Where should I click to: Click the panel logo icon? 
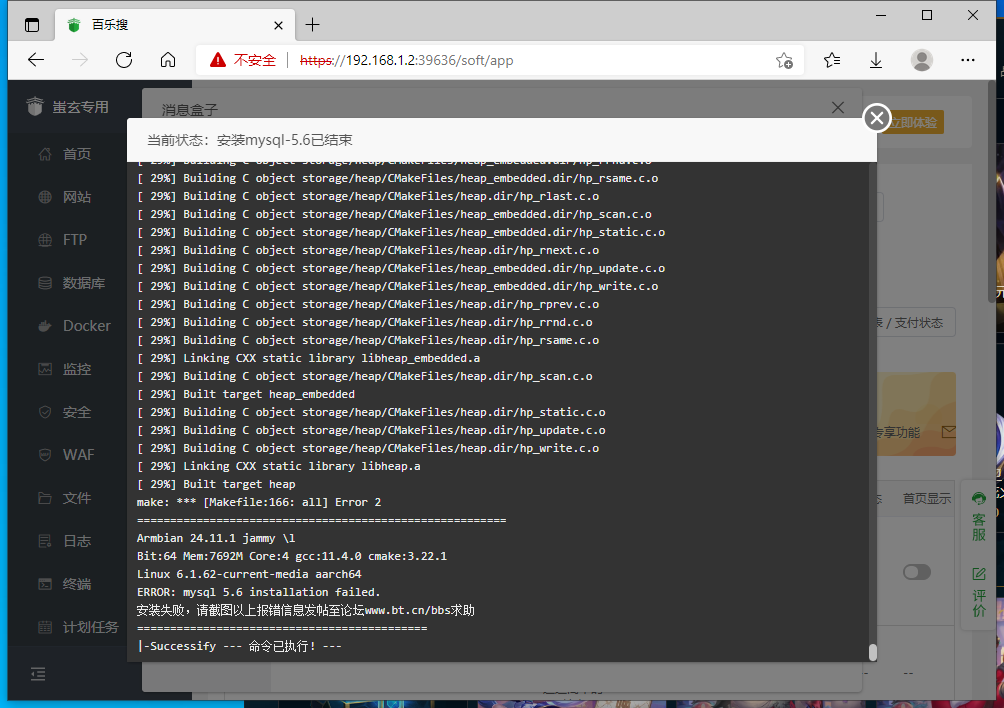pos(35,106)
